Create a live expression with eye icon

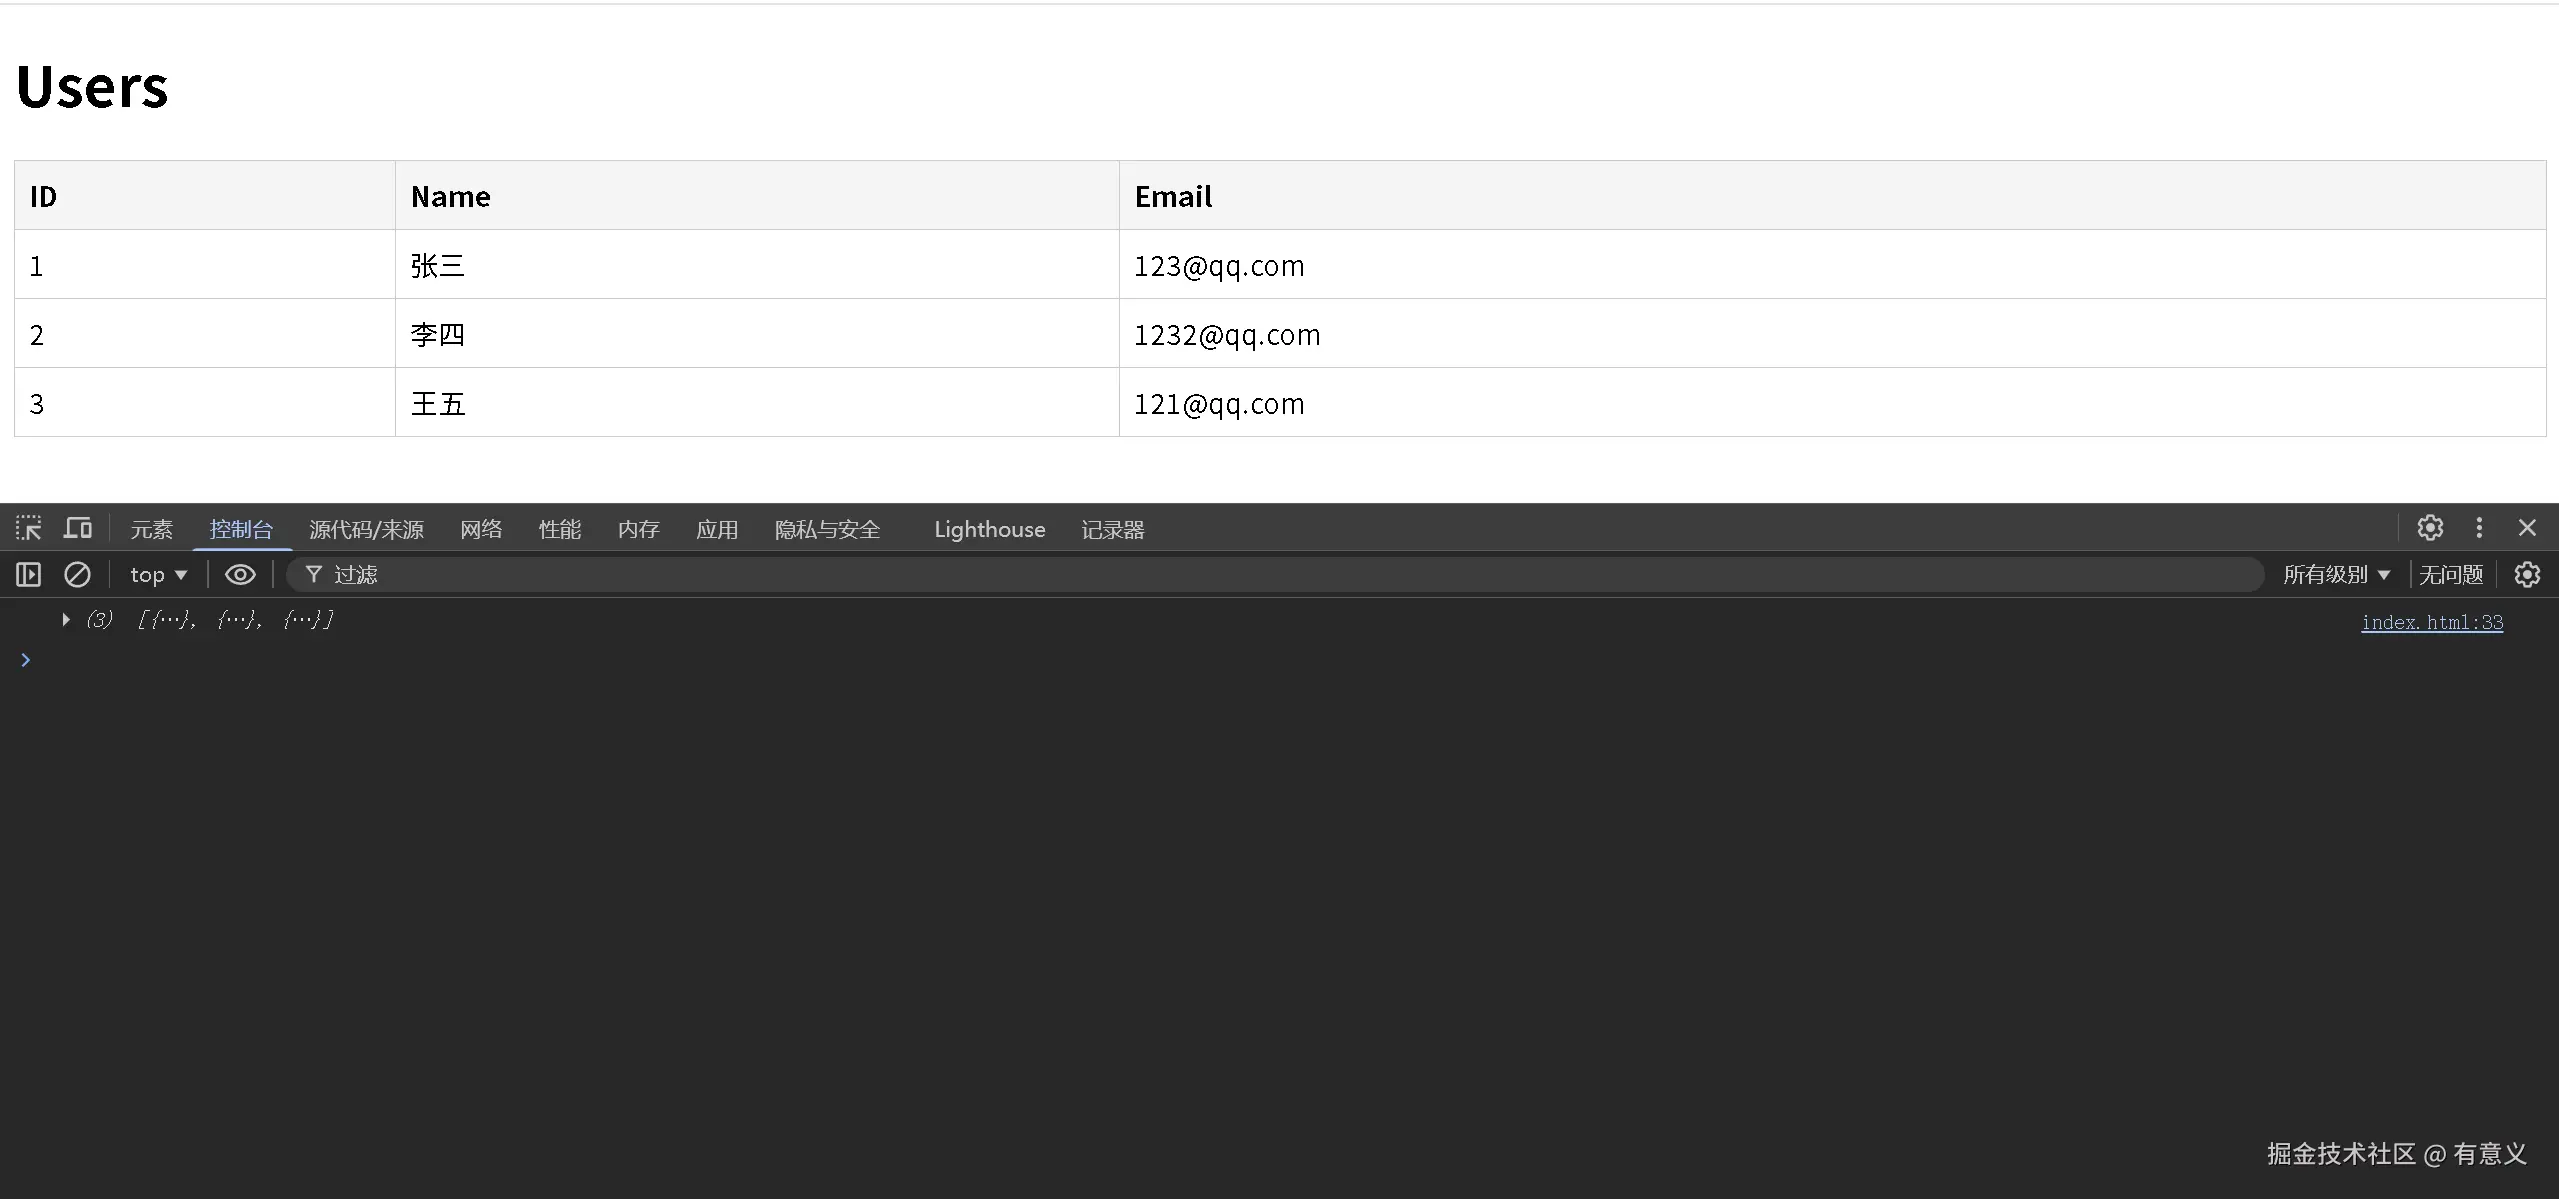point(240,575)
